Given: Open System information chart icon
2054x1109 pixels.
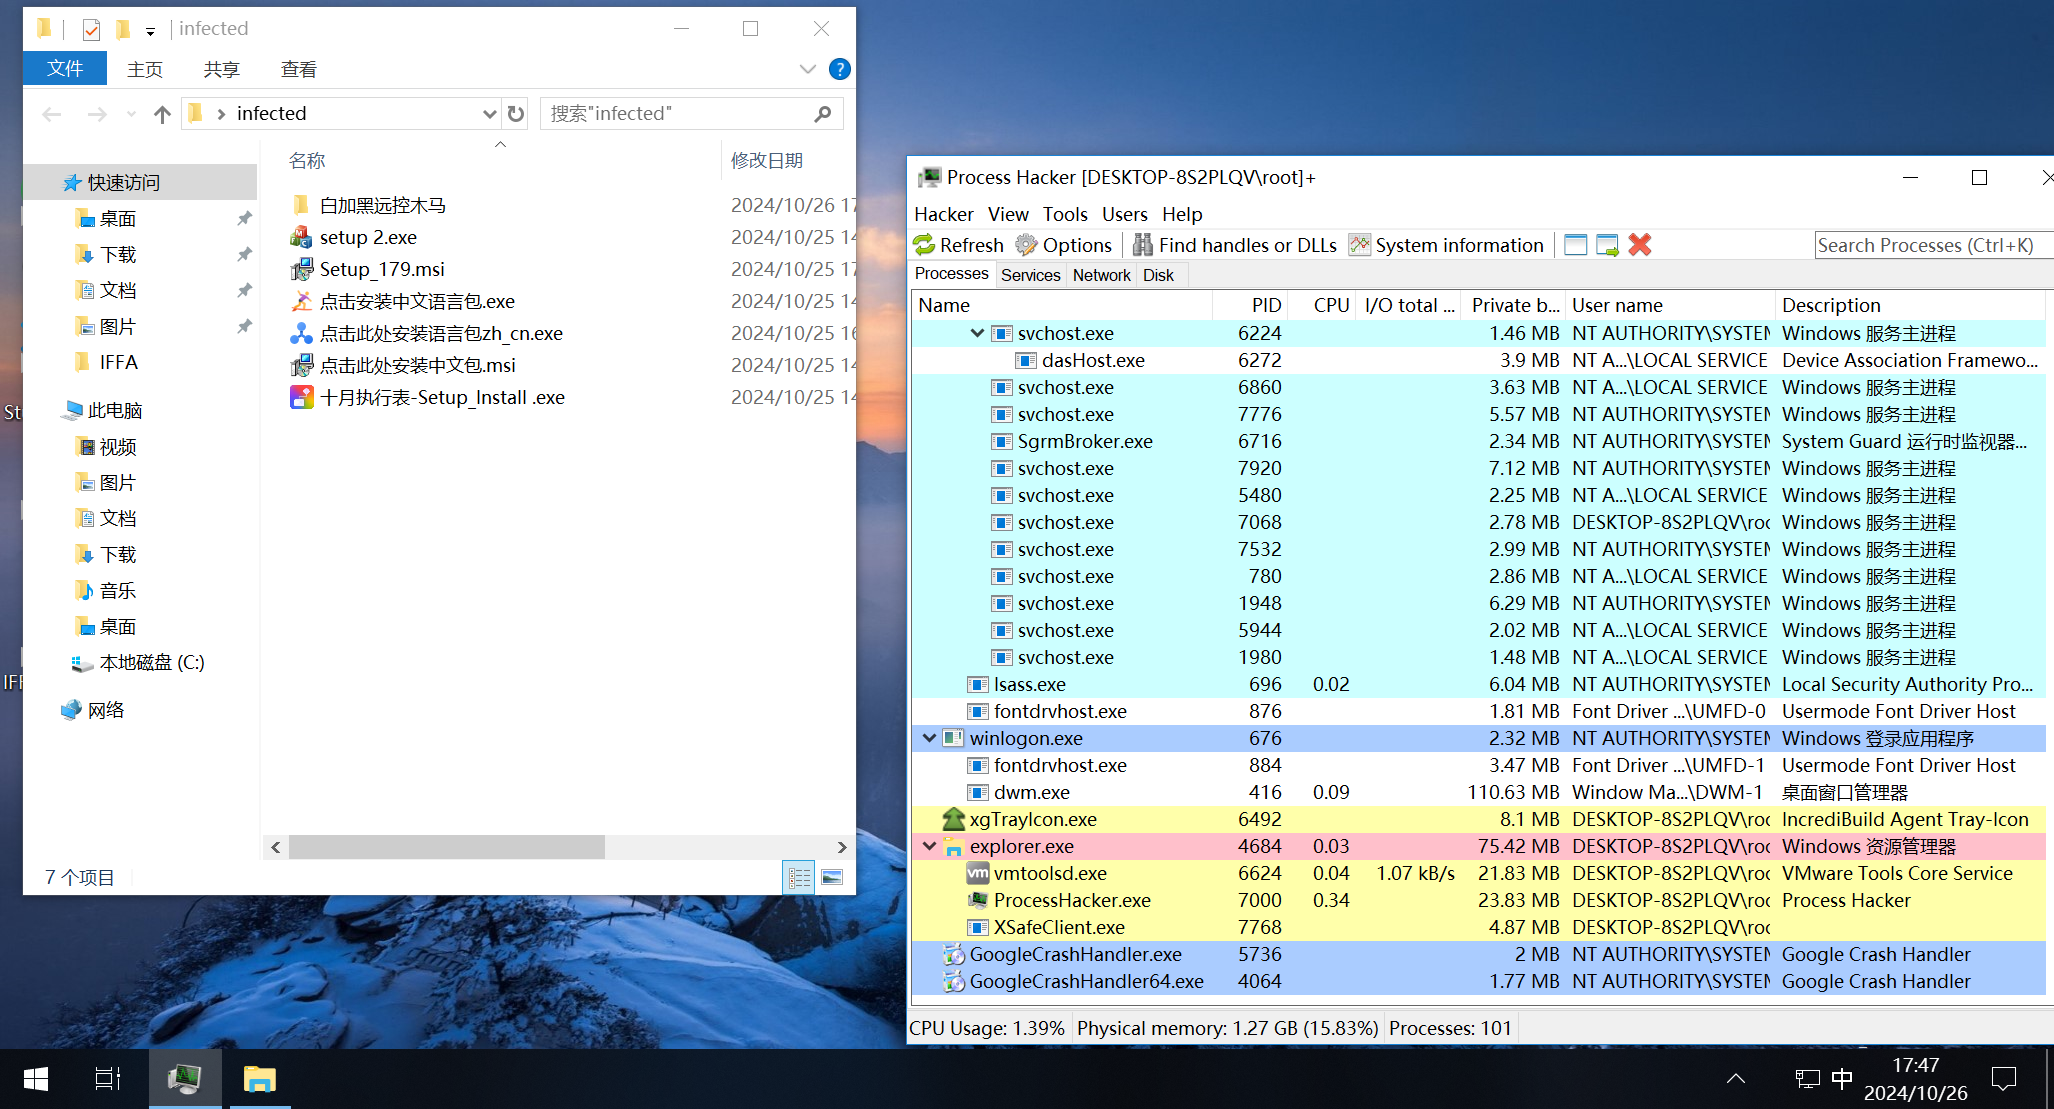Looking at the screenshot, I should (1359, 245).
